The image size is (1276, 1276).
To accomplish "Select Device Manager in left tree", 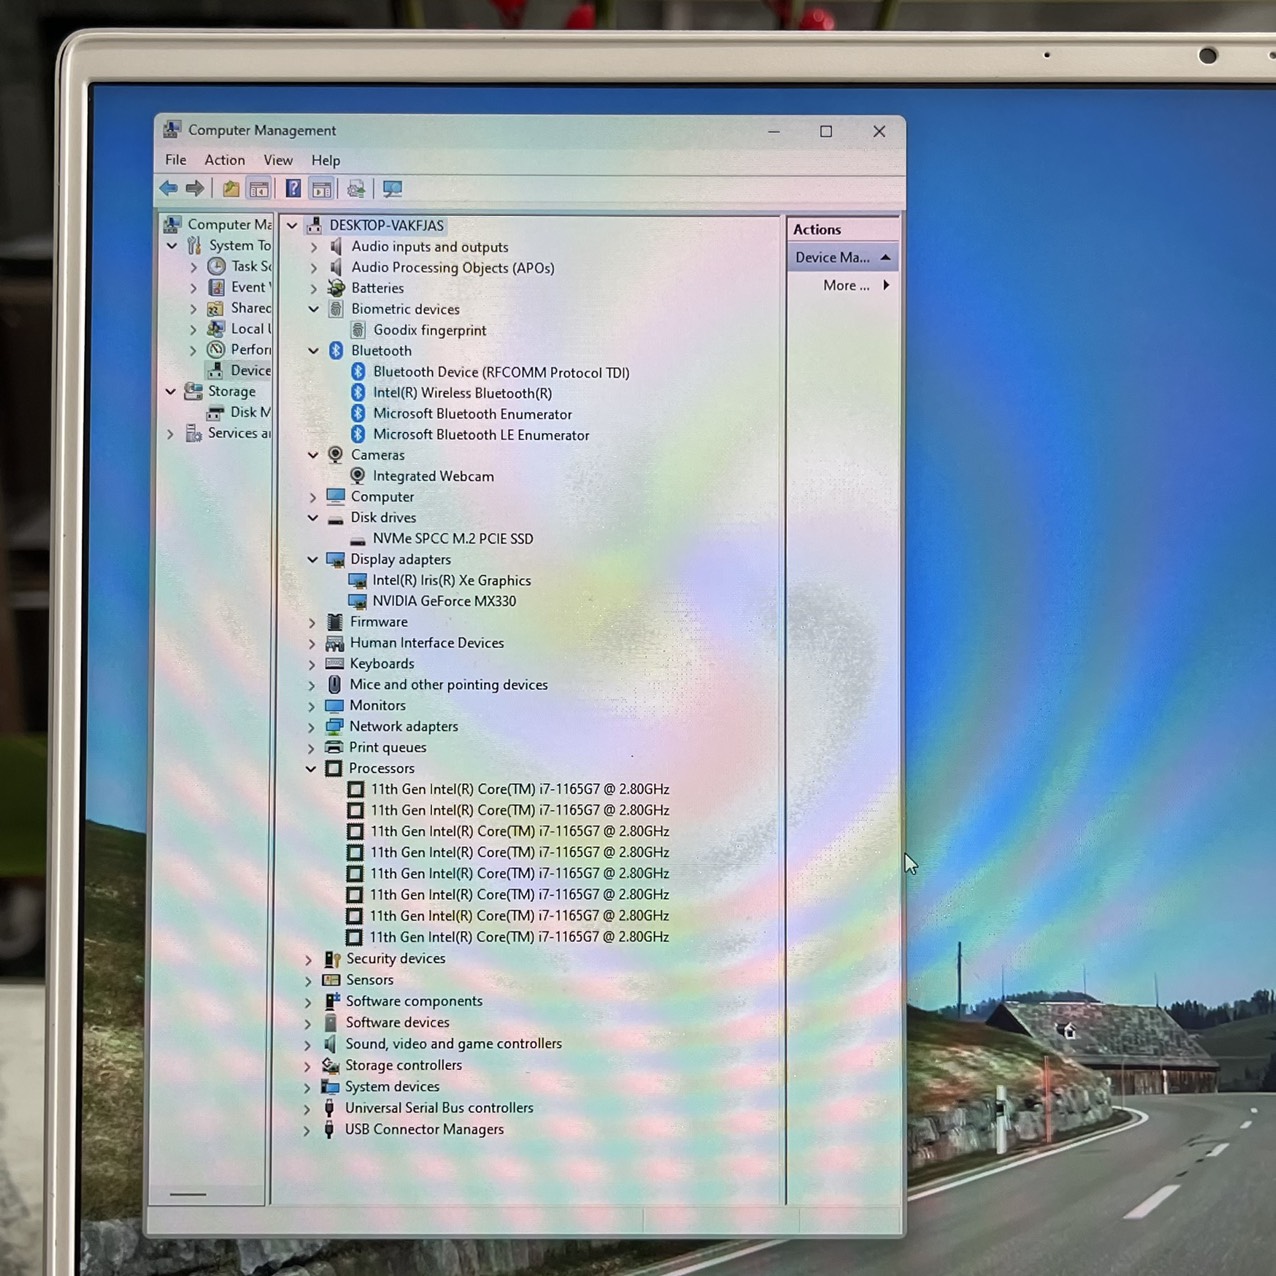I will [250, 370].
